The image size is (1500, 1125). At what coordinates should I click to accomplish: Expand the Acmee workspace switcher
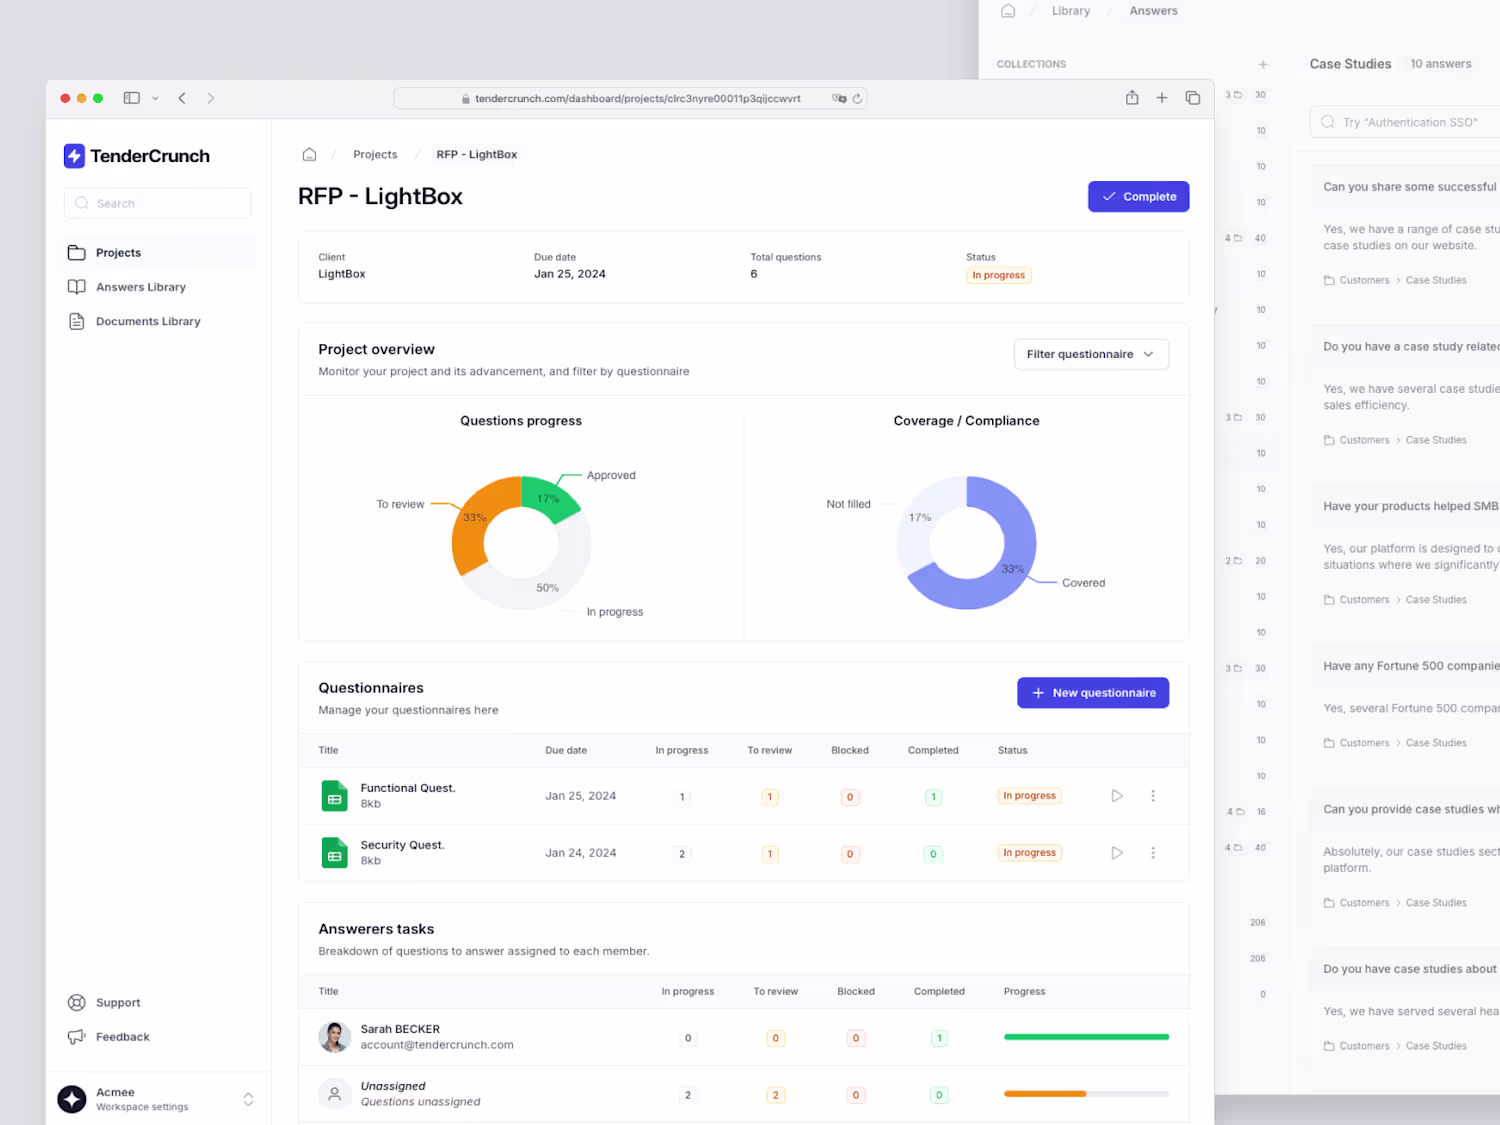coord(248,1099)
